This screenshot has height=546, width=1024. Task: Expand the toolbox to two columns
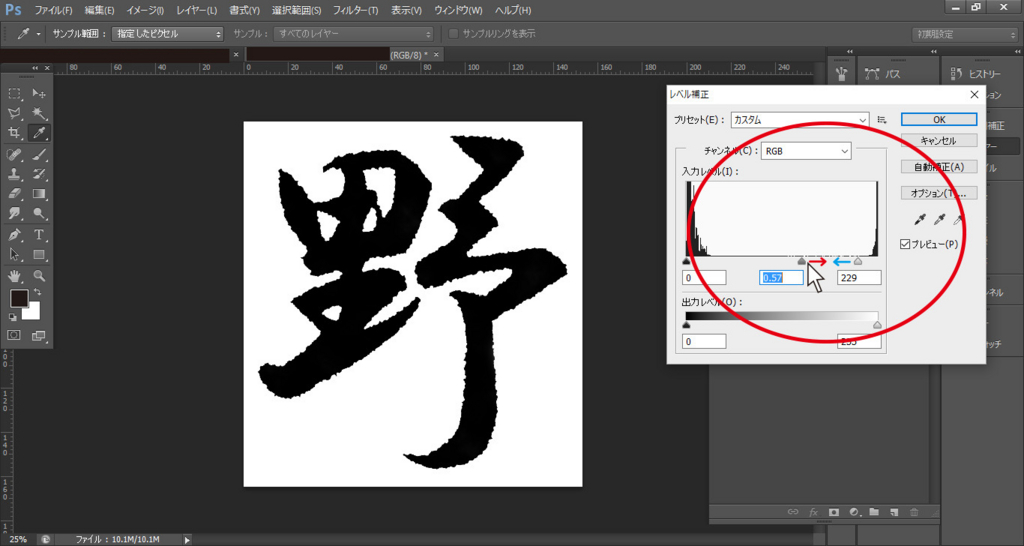[x=37, y=68]
